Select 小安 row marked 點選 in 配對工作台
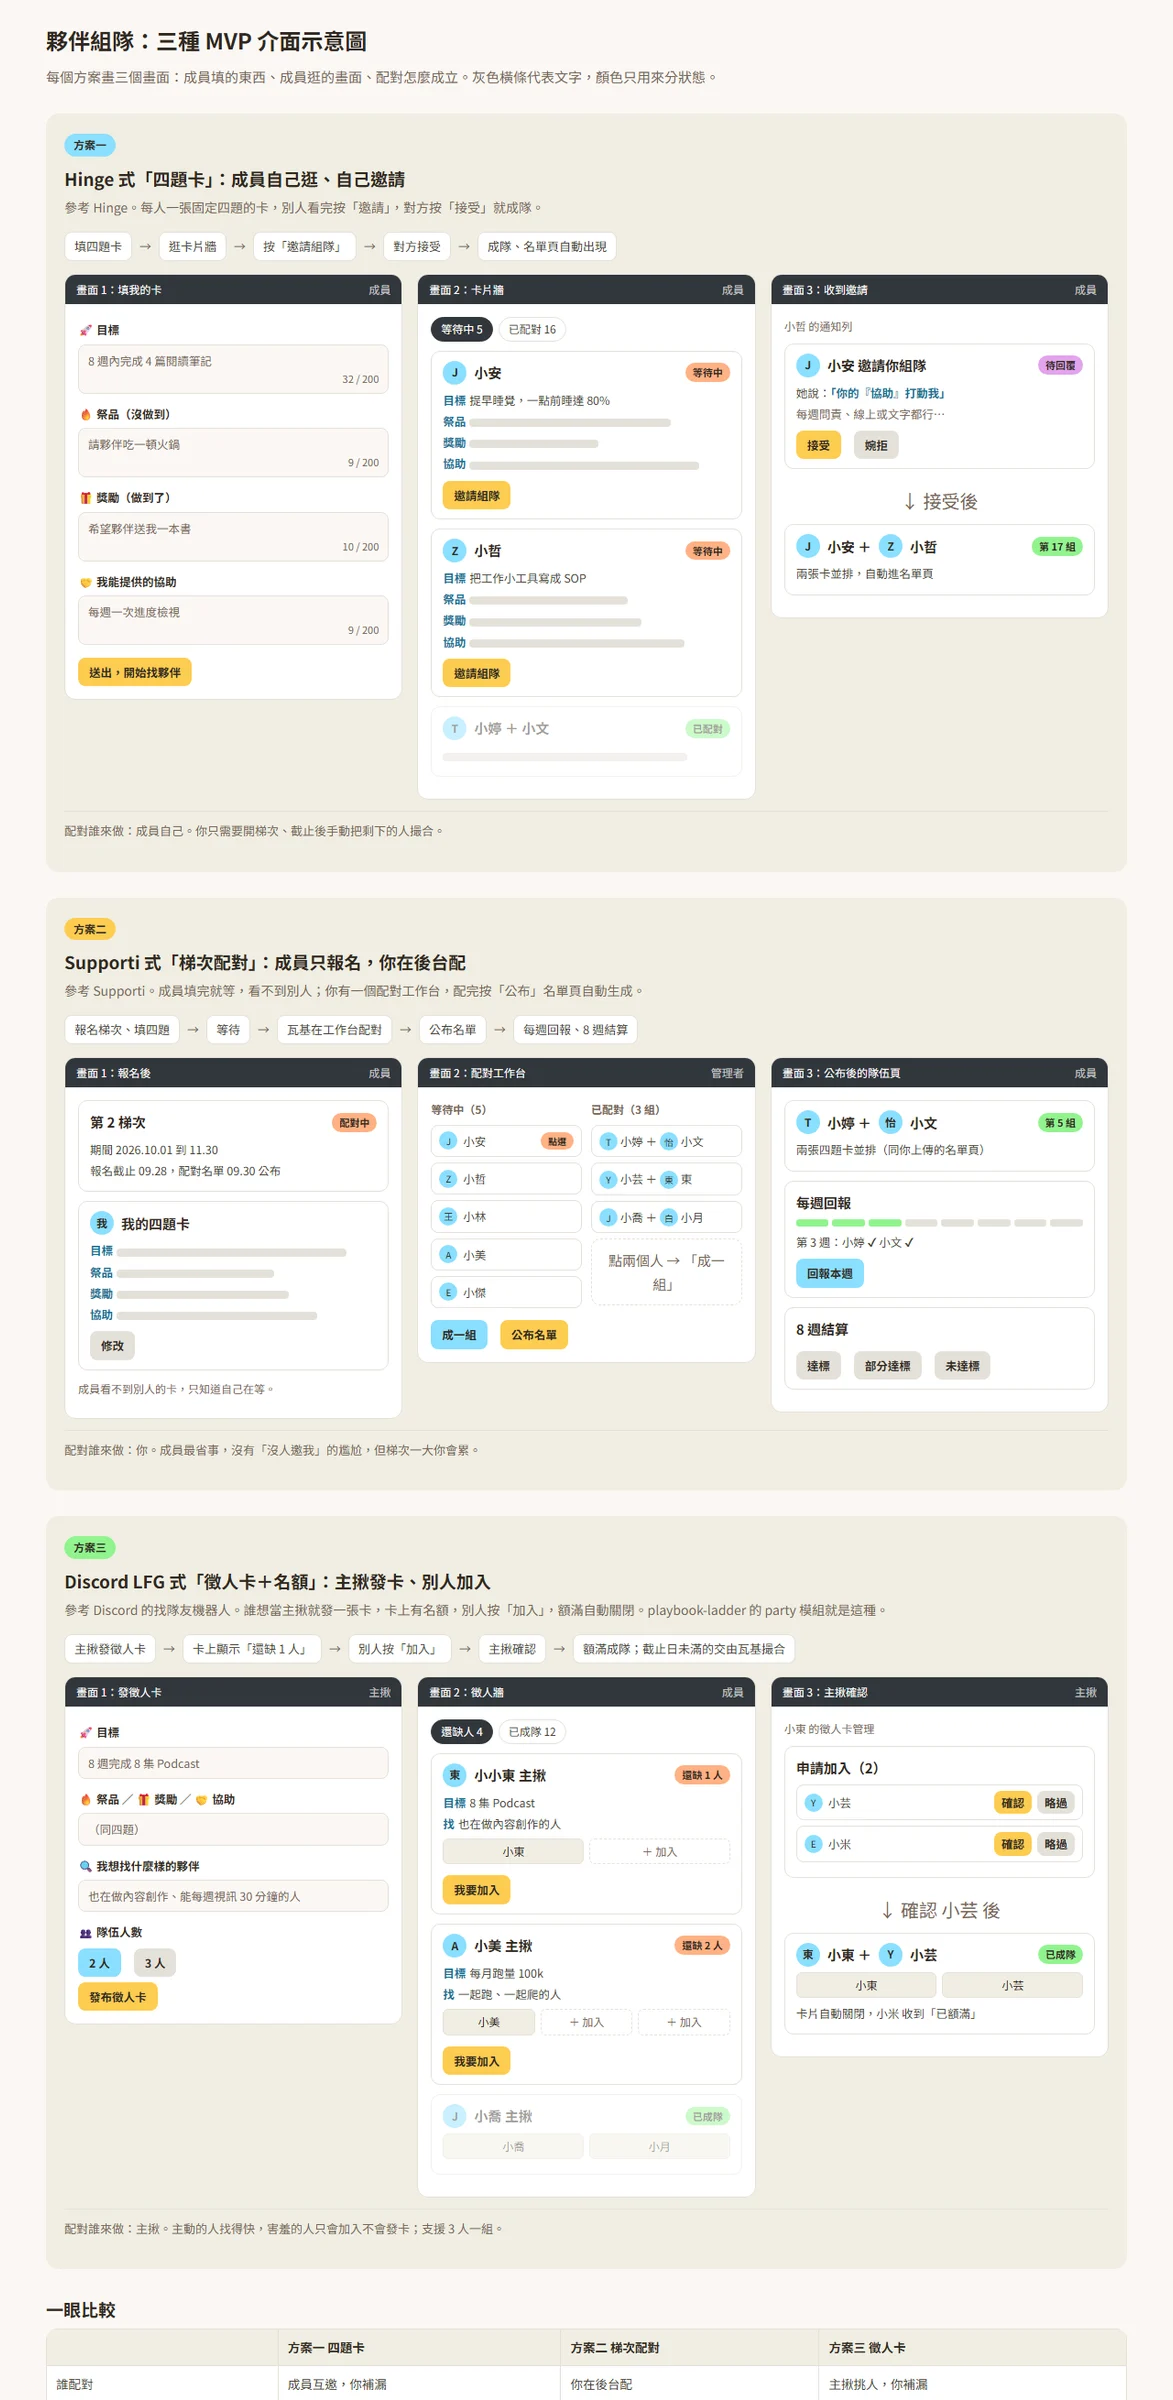This screenshot has height=2400, width=1173. [506, 1141]
